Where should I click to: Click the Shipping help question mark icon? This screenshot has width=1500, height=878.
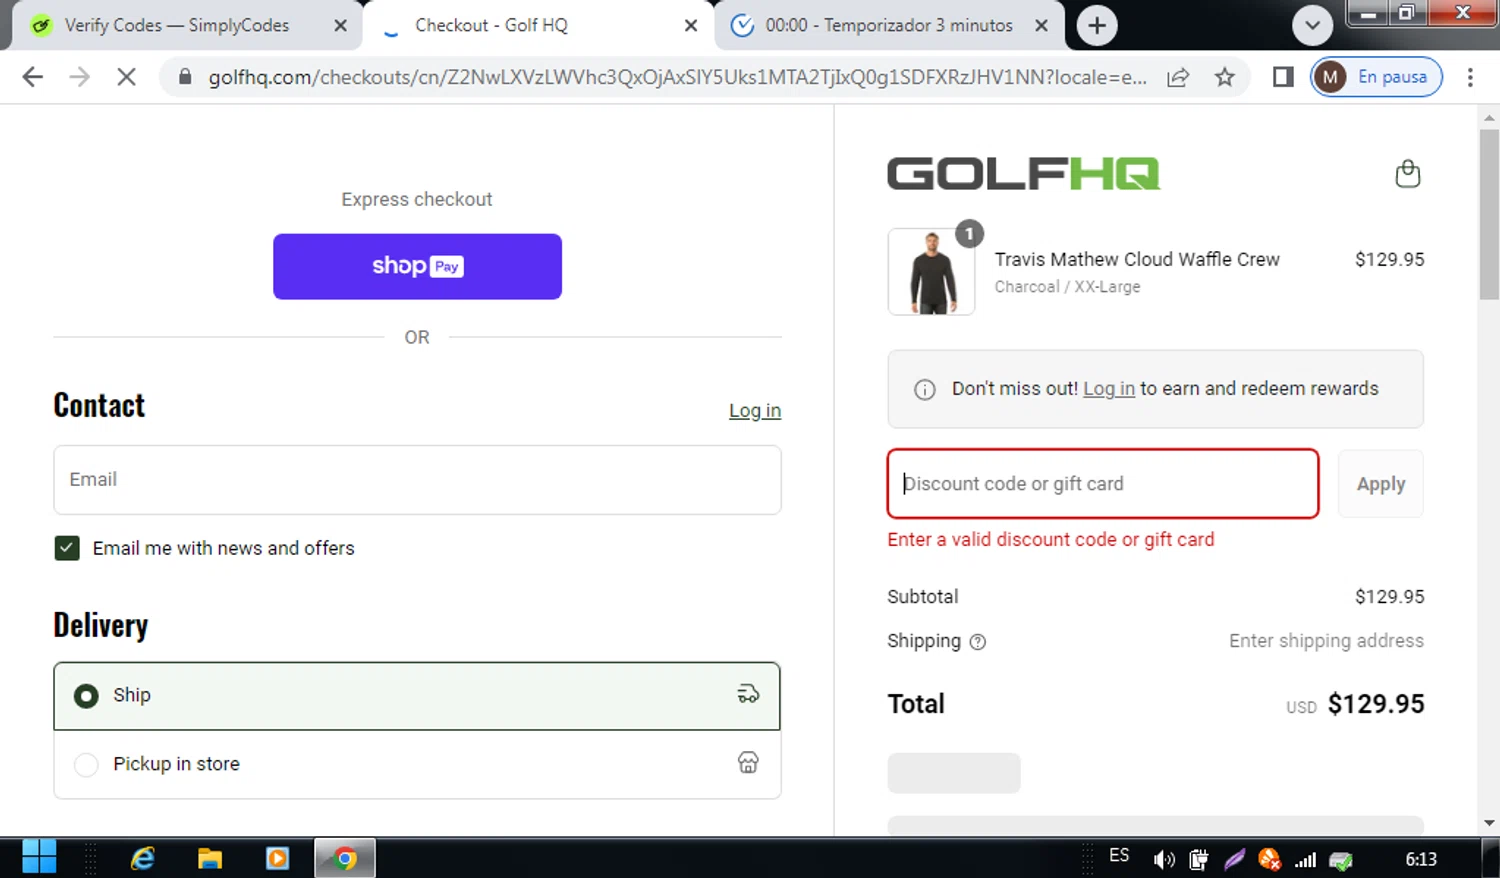(978, 642)
